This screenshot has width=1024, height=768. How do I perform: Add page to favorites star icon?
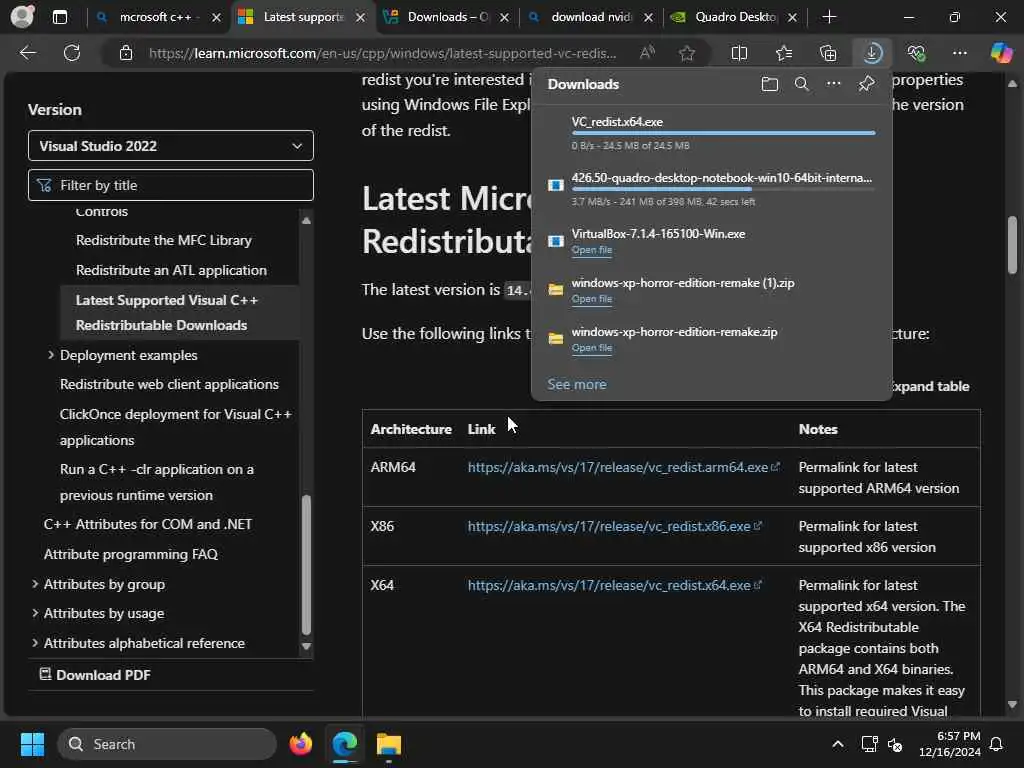point(686,53)
